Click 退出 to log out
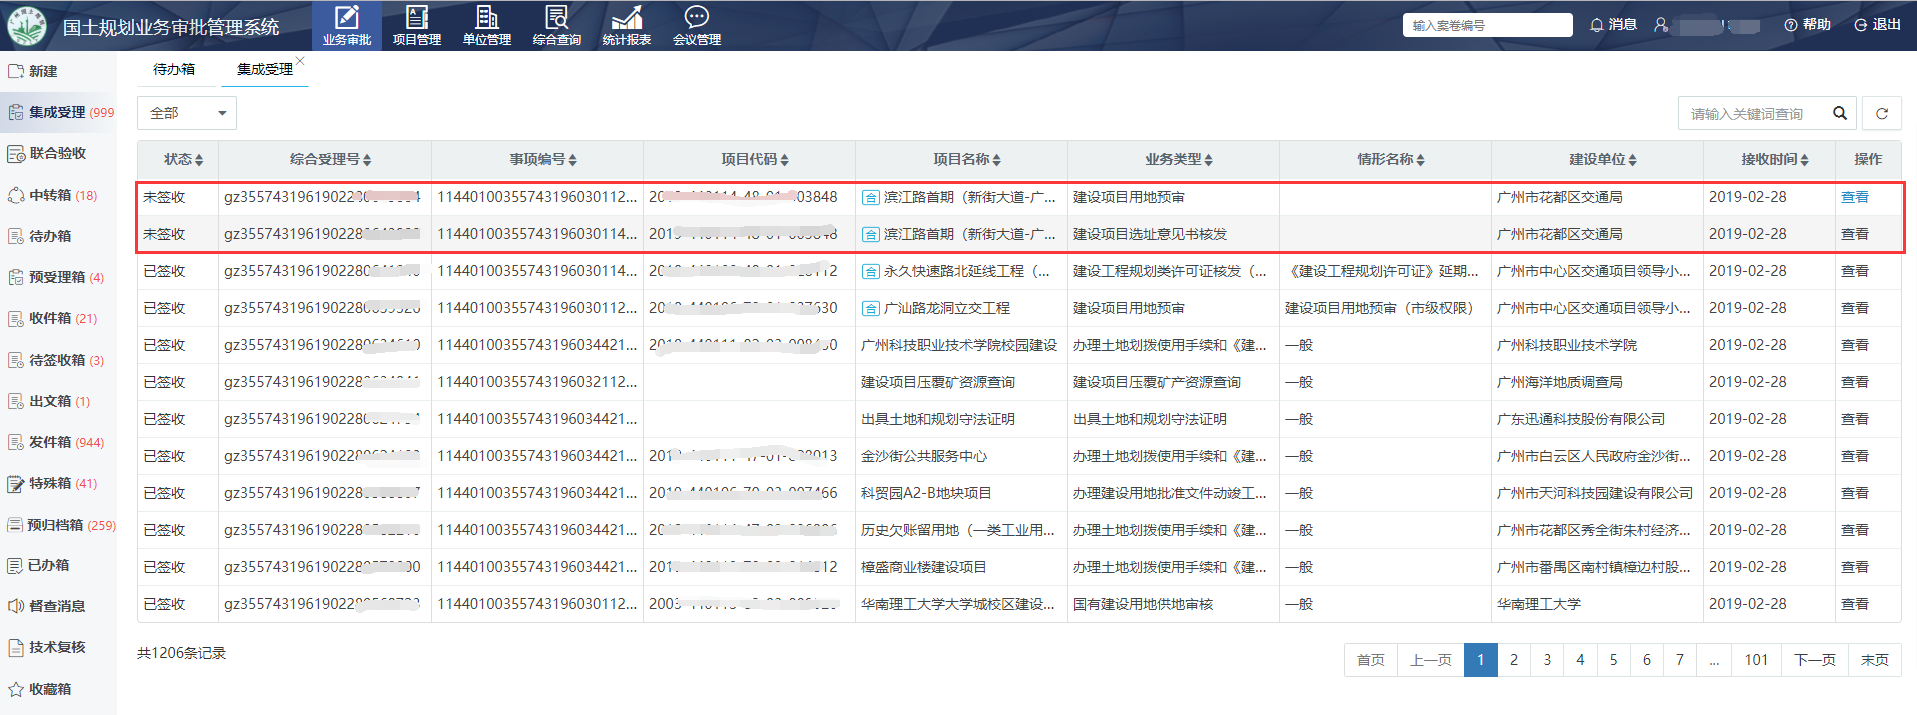The width and height of the screenshot is (1917, 715). 1877,25
